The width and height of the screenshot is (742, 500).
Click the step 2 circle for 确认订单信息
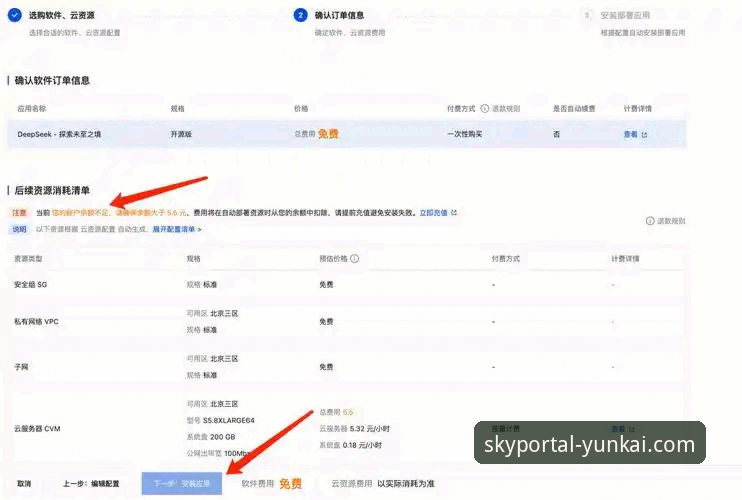tap(300, 15)
